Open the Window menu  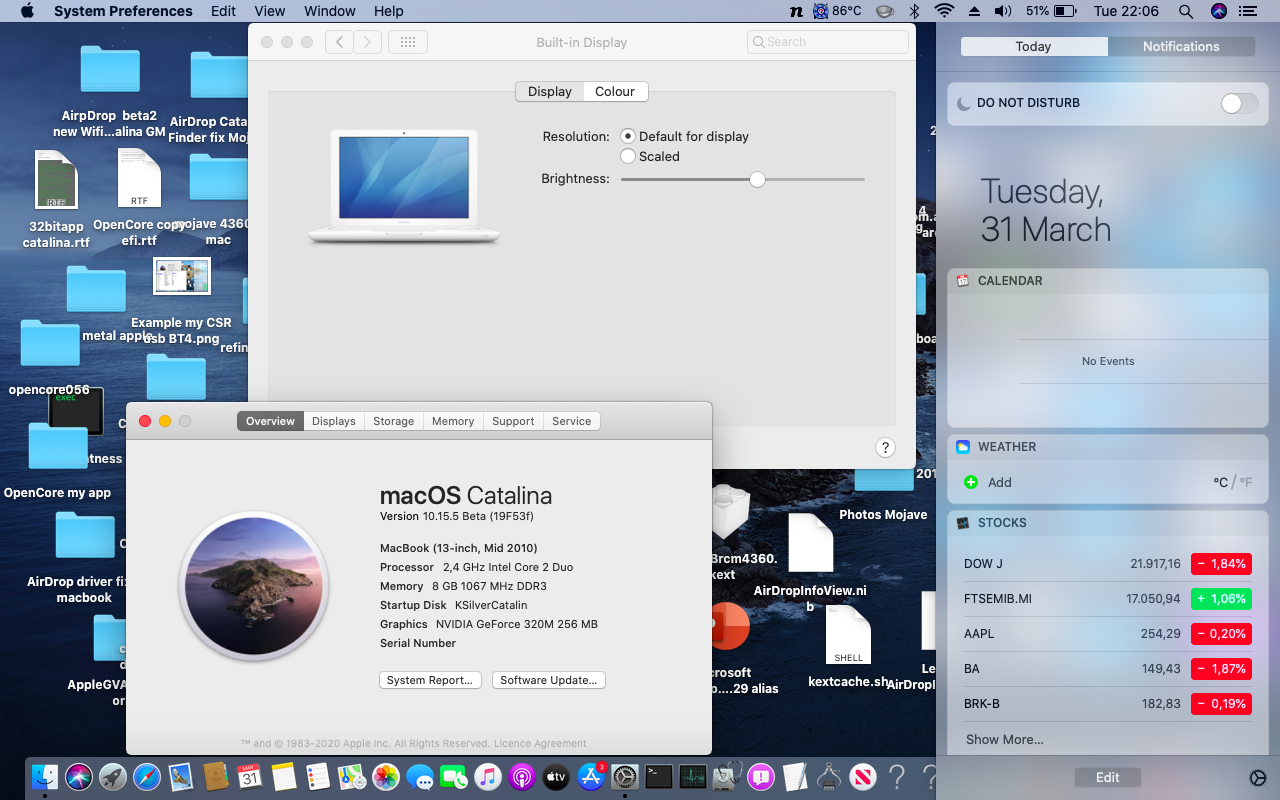(330, 11)
